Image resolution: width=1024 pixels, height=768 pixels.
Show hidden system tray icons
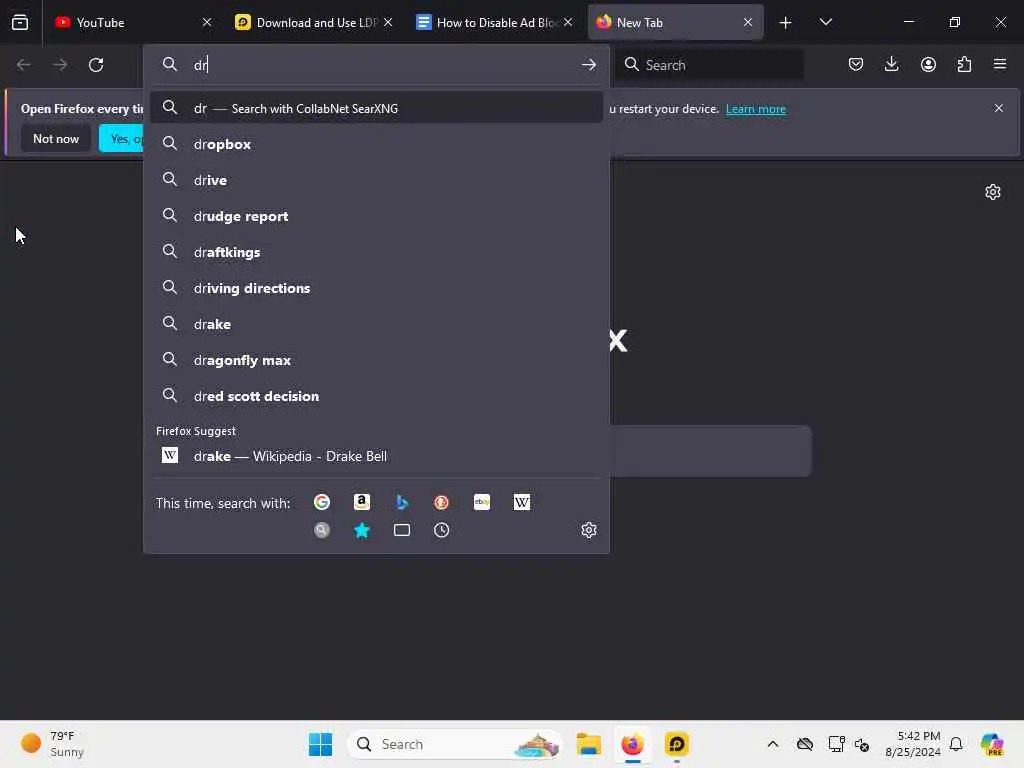pos(773,744)
